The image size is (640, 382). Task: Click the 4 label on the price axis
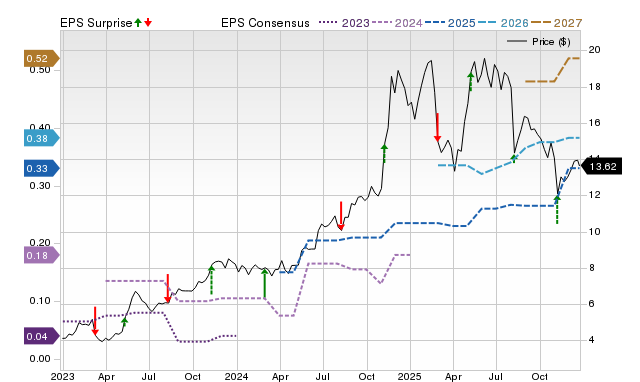[591, 340]
